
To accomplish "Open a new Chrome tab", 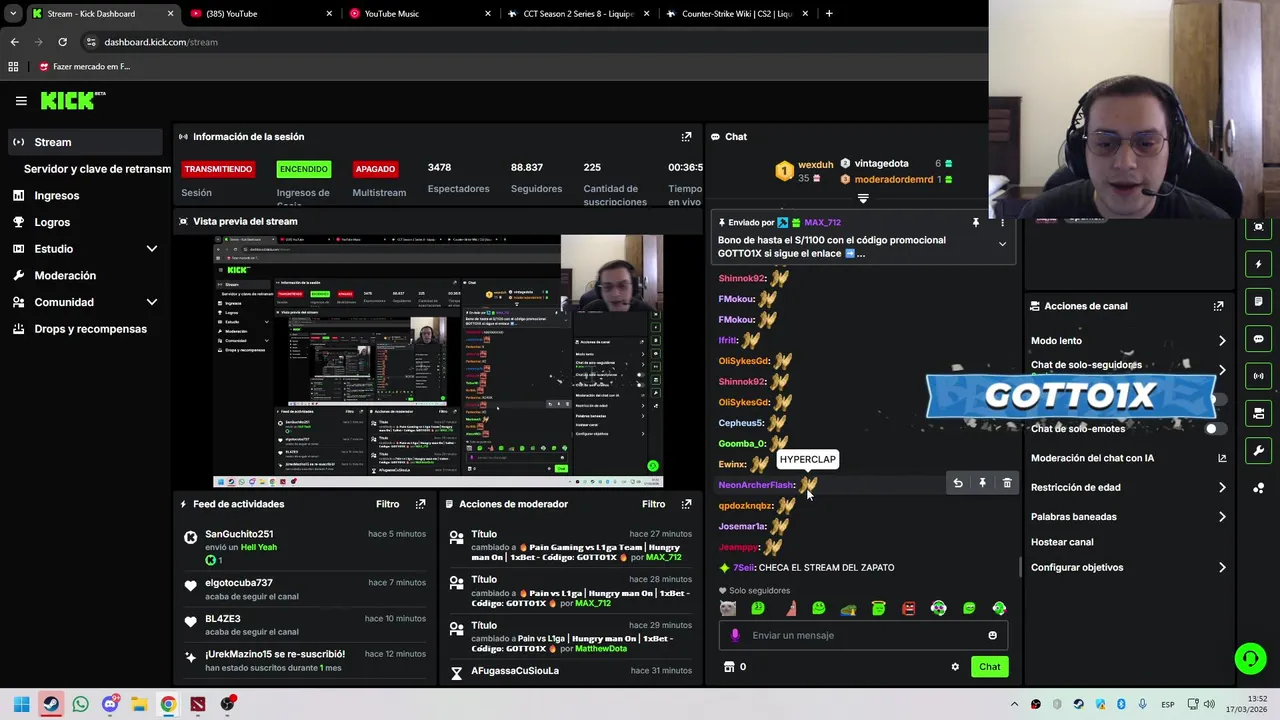I will tap(828, 14).
